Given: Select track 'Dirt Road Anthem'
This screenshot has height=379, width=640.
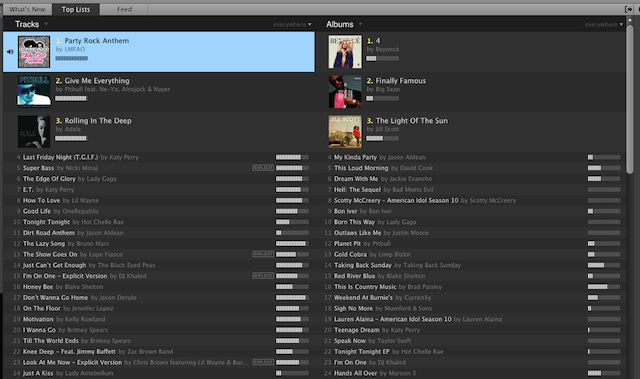Looking at the screenshot, I should [49, 233].
